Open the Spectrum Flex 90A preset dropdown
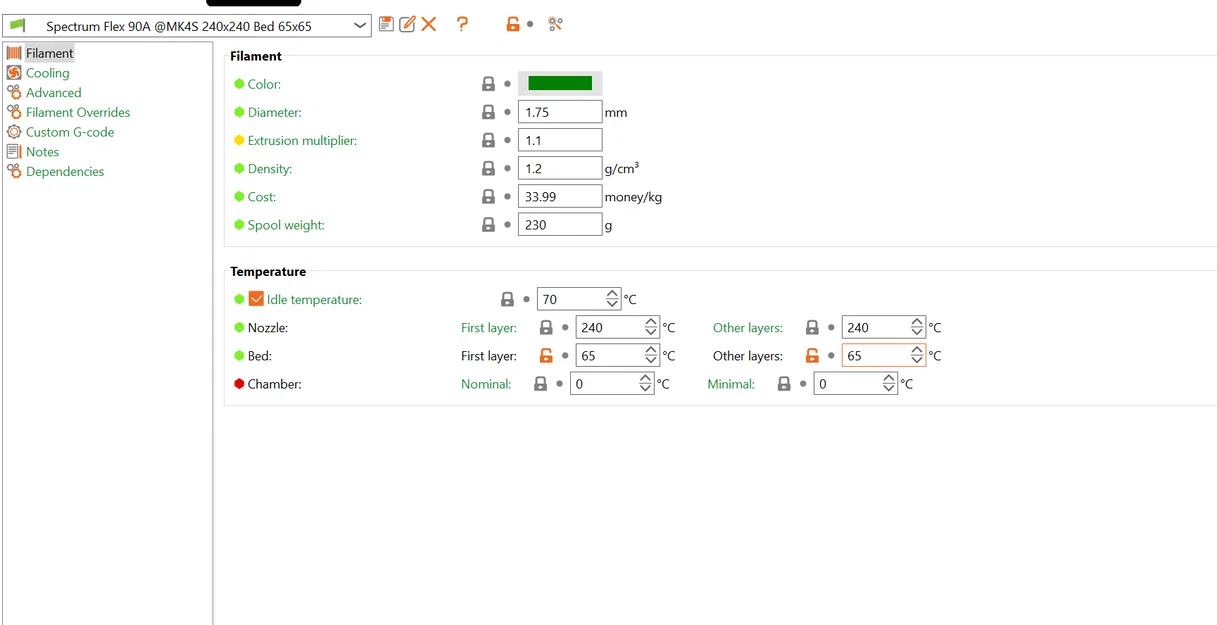This screenshot has width=1217, height=625. pos(187,26)
